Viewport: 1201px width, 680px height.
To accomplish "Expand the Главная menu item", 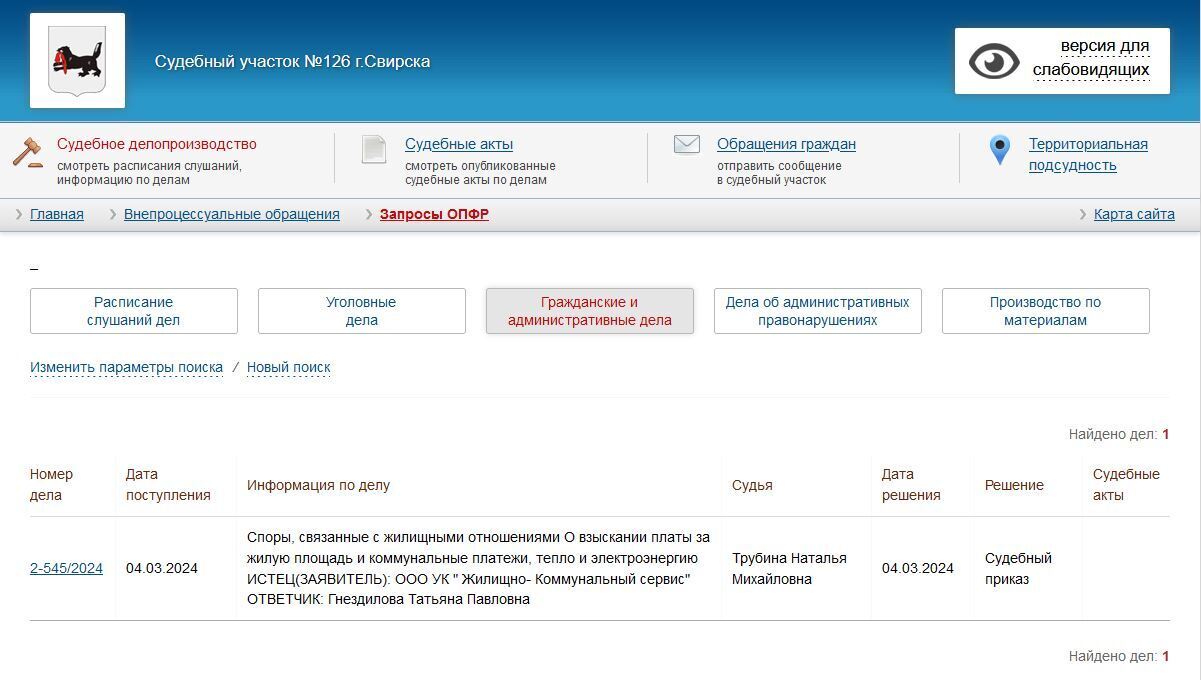I will (57, 214).
